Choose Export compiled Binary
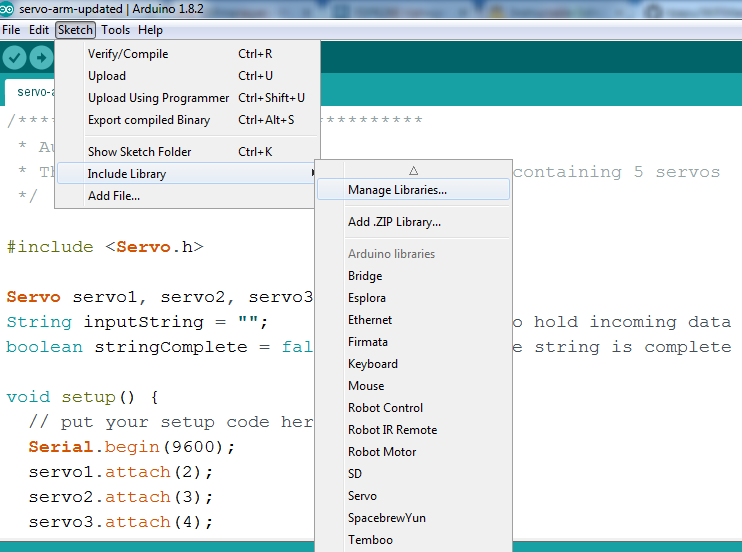This screenshot has width=742, height=552. point(188,120)
